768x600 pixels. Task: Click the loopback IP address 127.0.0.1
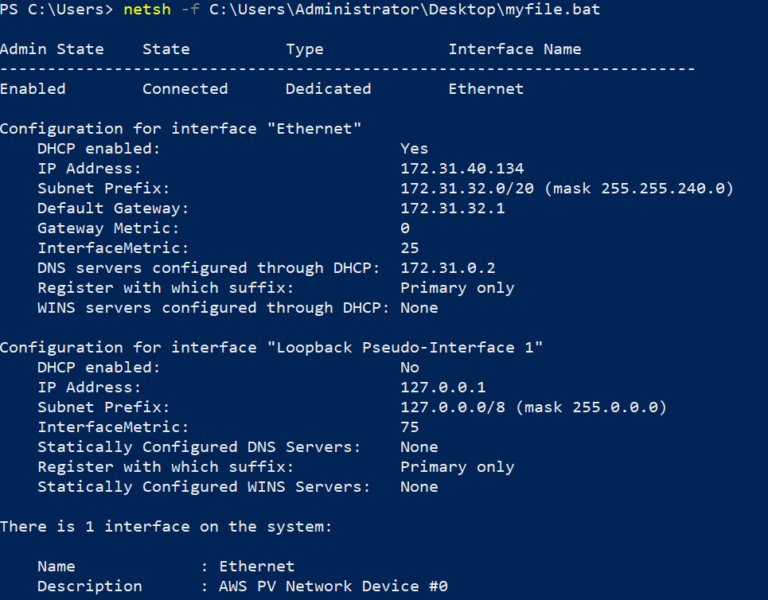pos(443,387)
